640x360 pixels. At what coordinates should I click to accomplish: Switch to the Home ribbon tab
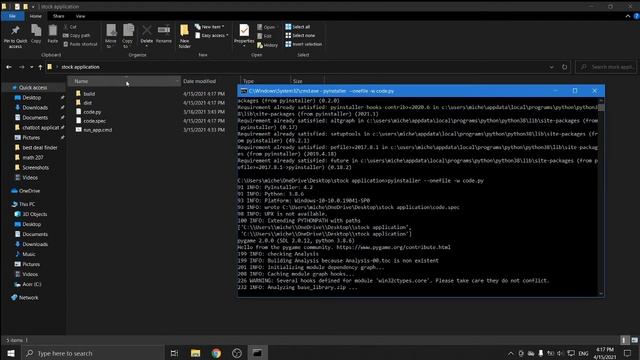tap(36, 16)
